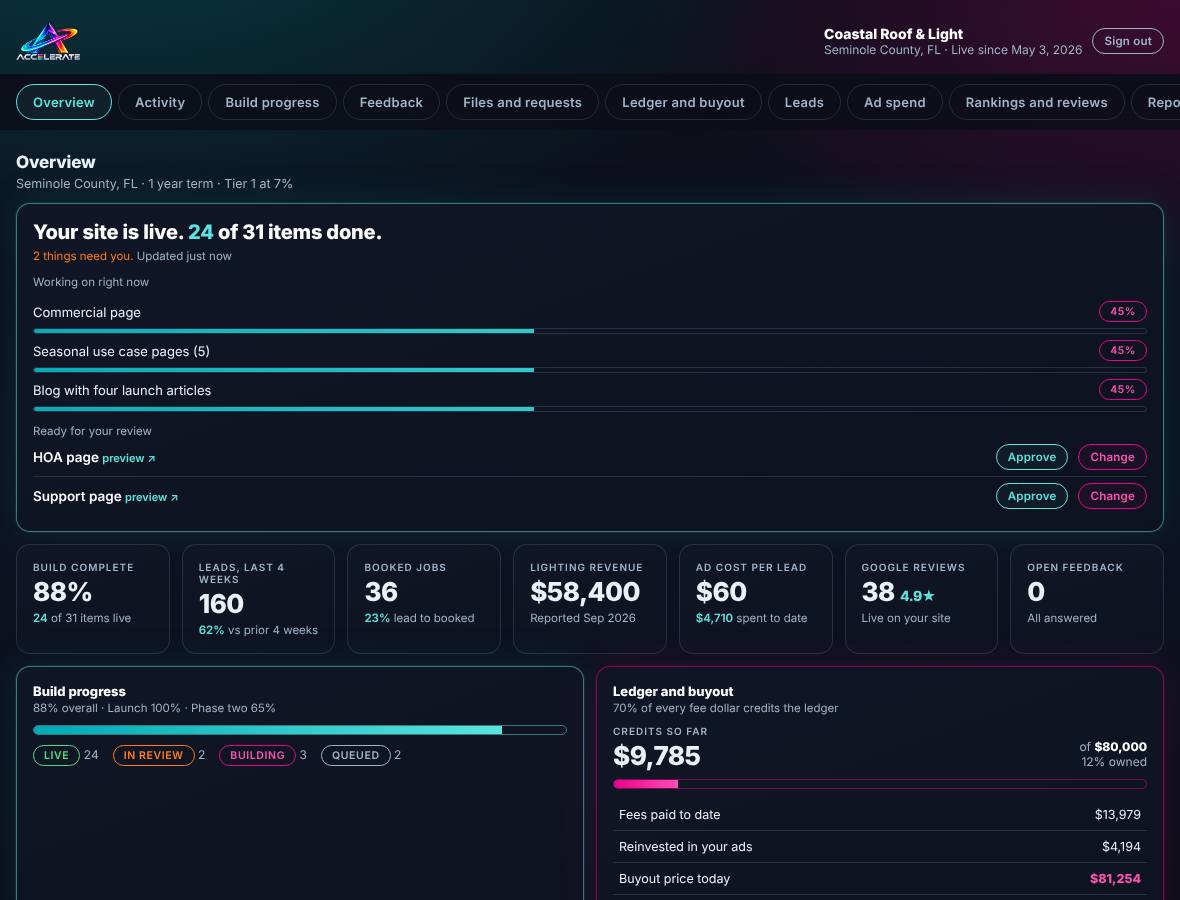Click '$4,710 spent to date' text
1180x900 pixels.
751,618
